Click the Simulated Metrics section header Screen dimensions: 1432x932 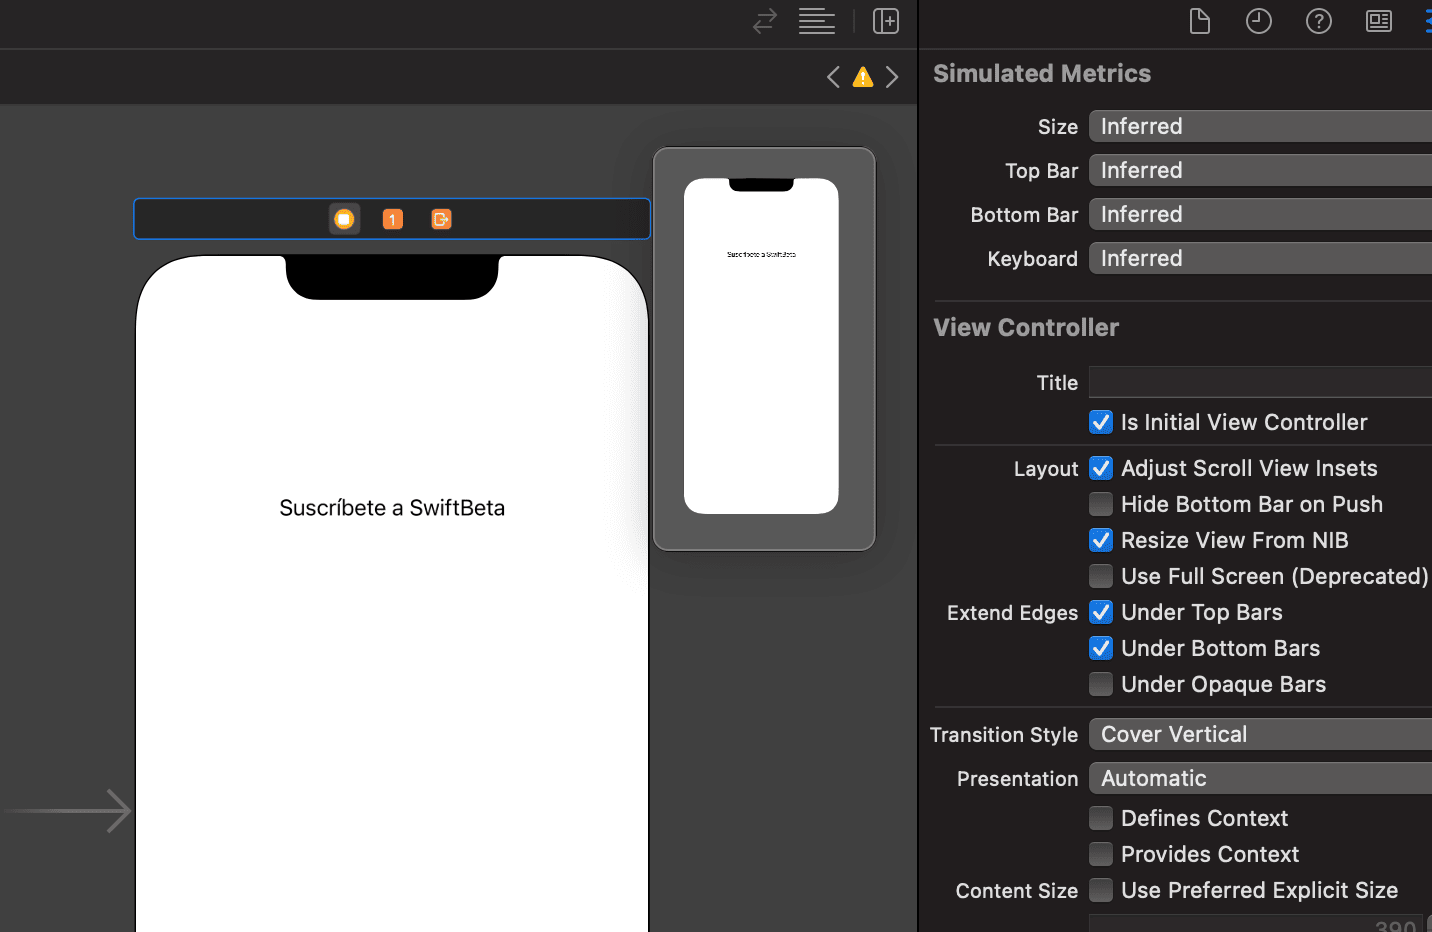tap(1042, 73)
